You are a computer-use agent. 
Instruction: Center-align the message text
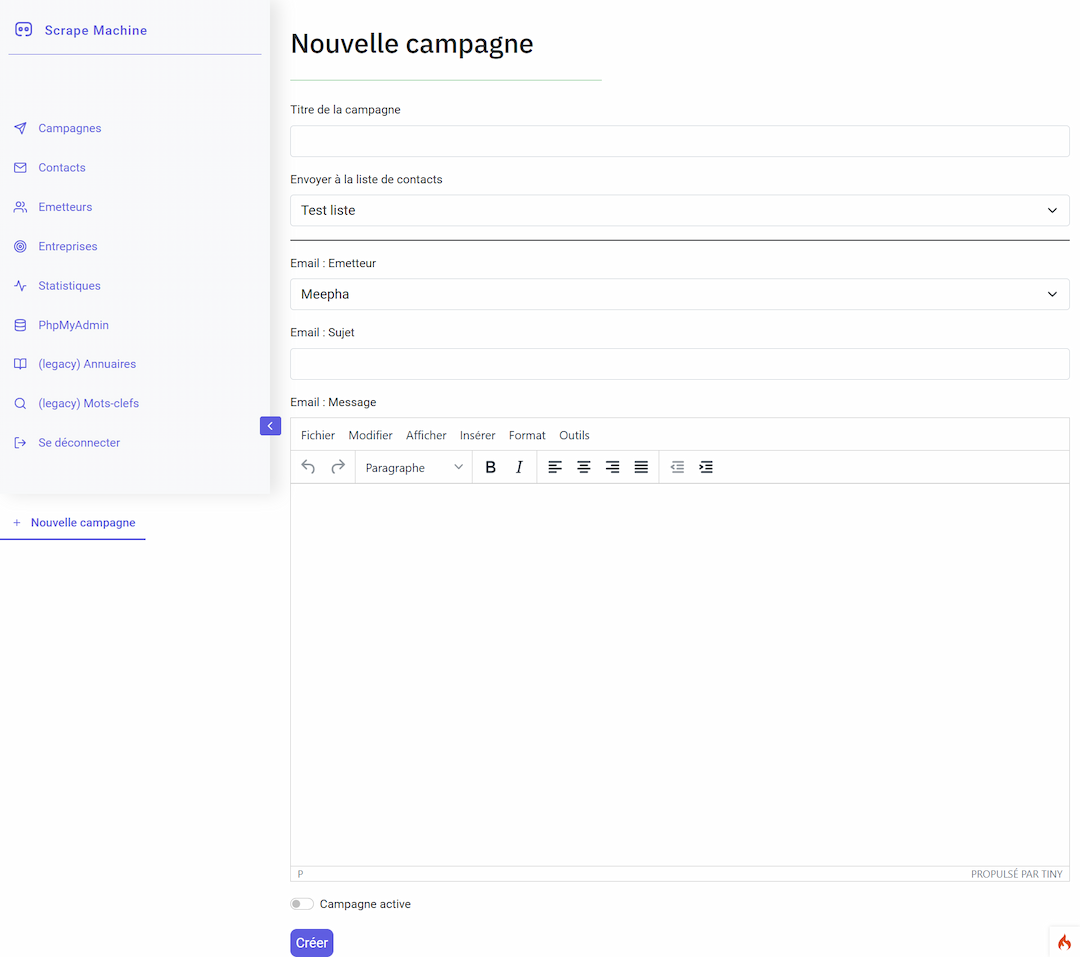583,467
